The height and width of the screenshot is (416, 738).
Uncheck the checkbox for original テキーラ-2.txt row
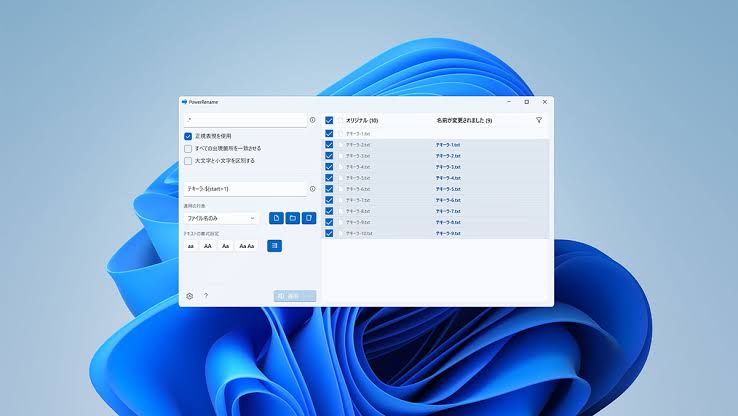[329, 144]
